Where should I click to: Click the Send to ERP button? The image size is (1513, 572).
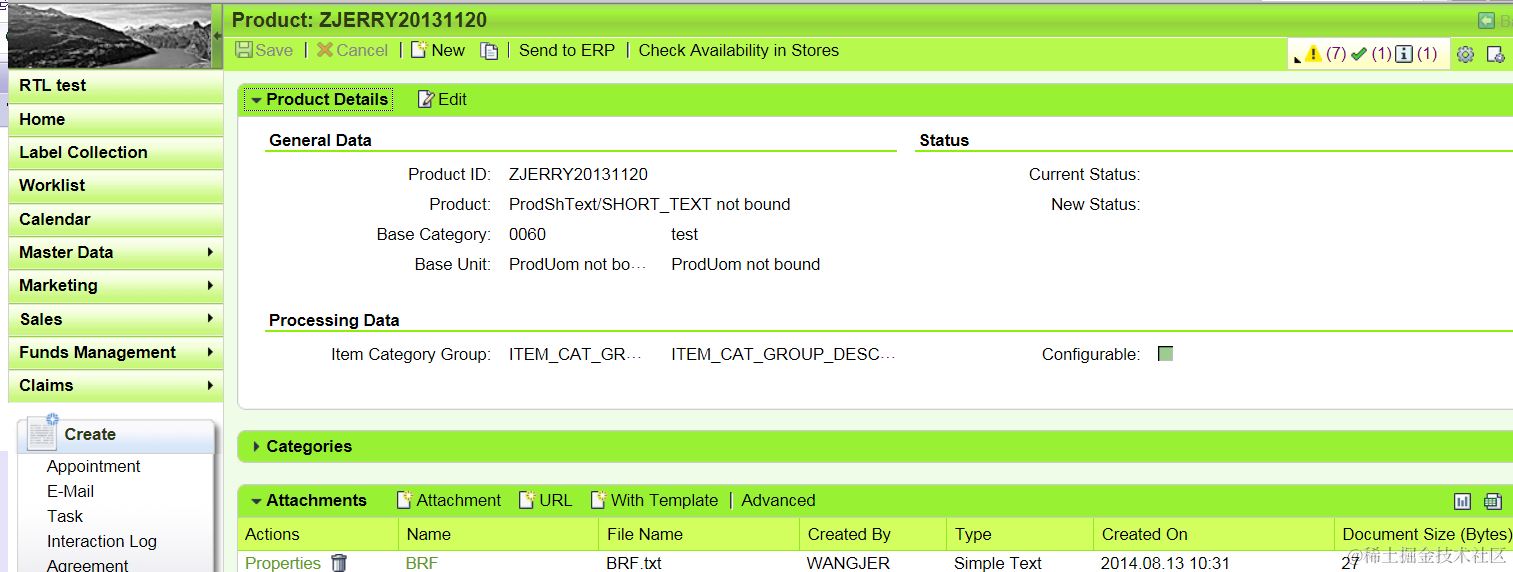tap(567, 50)
